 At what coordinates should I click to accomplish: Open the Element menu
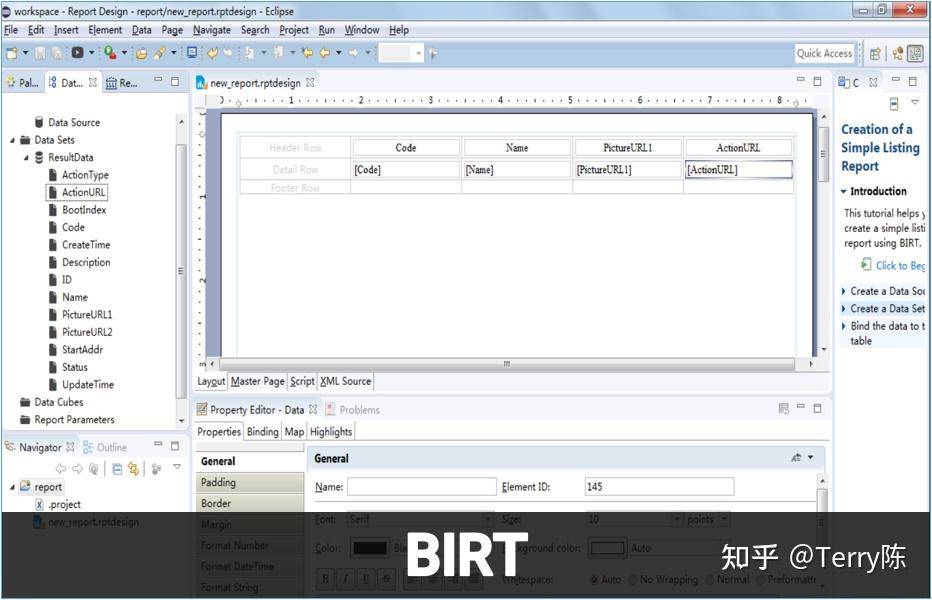click(105, 30)
